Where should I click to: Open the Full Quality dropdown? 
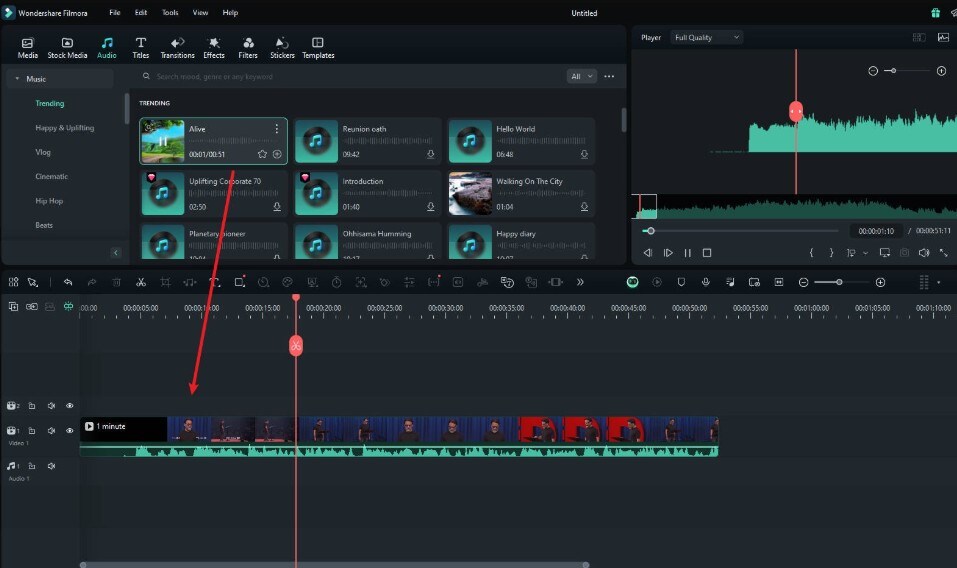706,37
